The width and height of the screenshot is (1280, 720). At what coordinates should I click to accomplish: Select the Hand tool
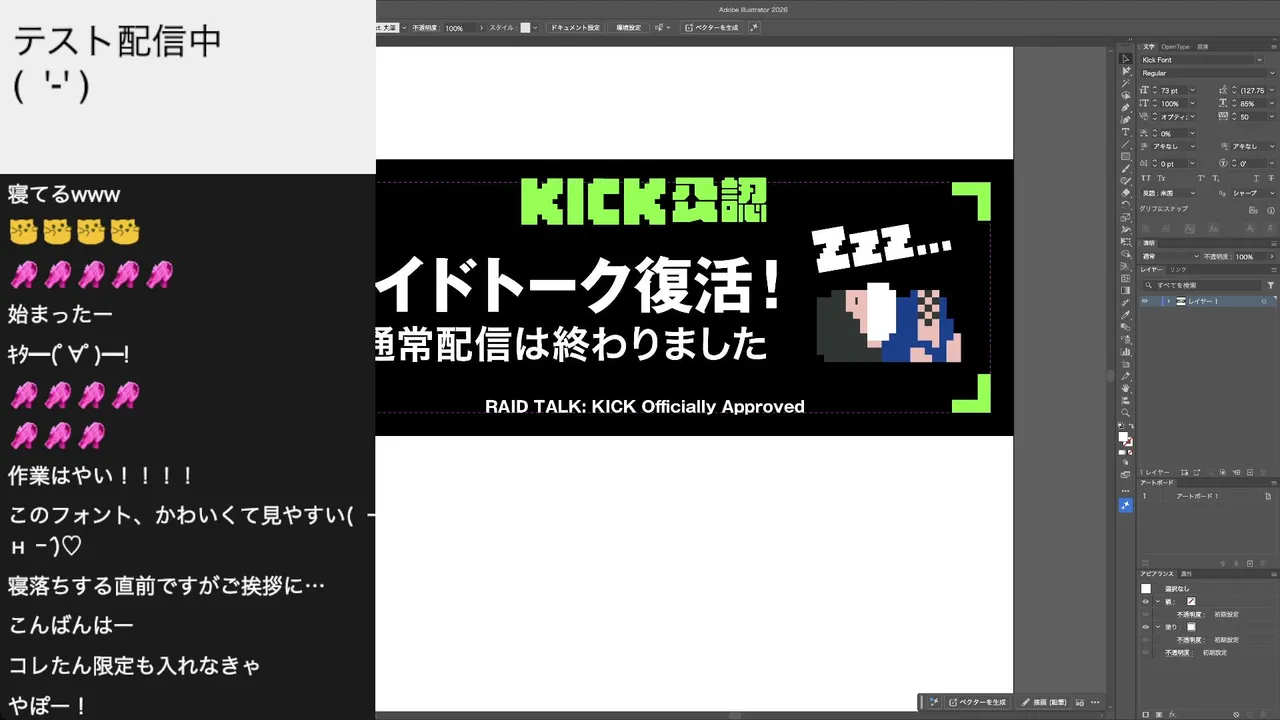coord(1125,388)
